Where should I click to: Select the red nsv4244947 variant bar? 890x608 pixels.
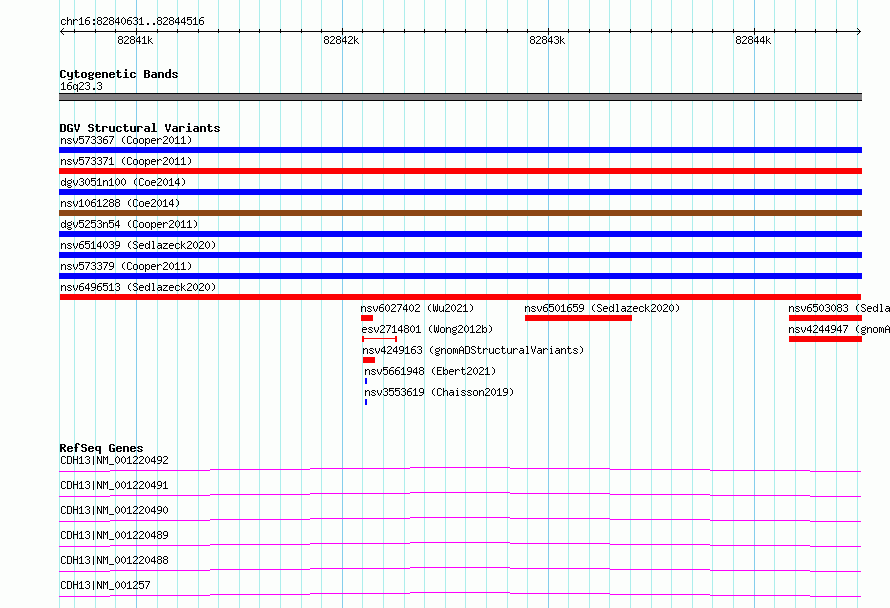(x=825, y=339)
